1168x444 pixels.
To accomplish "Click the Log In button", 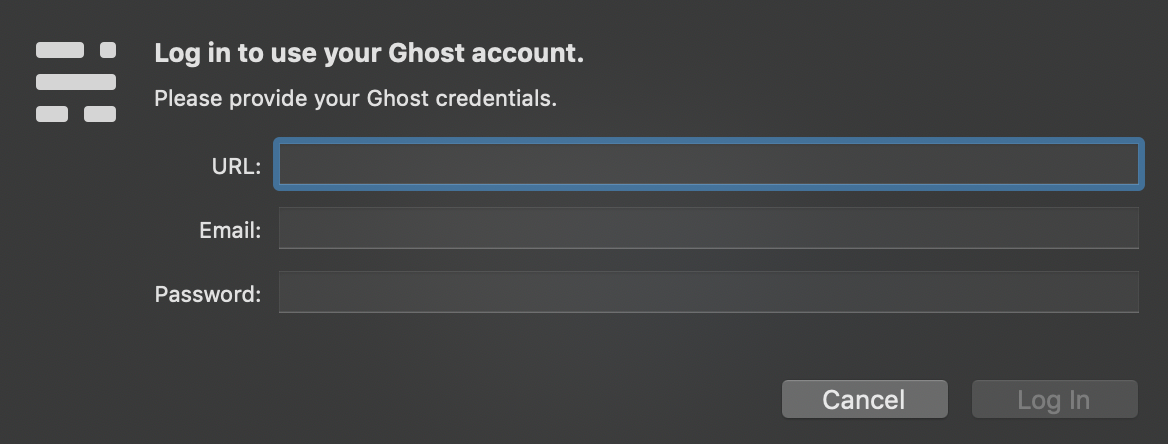I will (1054, 400).
